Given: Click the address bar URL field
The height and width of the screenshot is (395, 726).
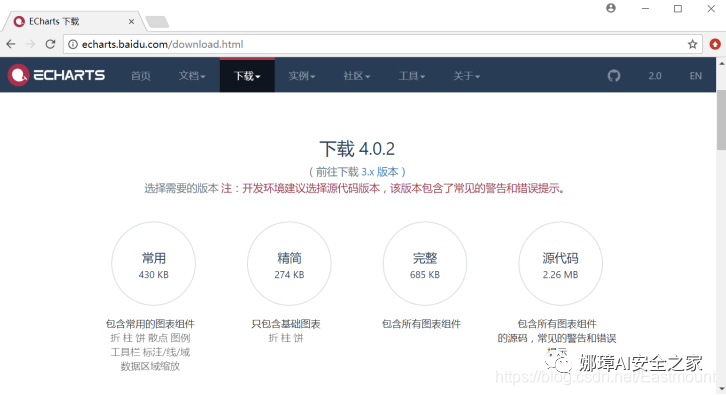Looking at the screenshot, I should [382, 44].
